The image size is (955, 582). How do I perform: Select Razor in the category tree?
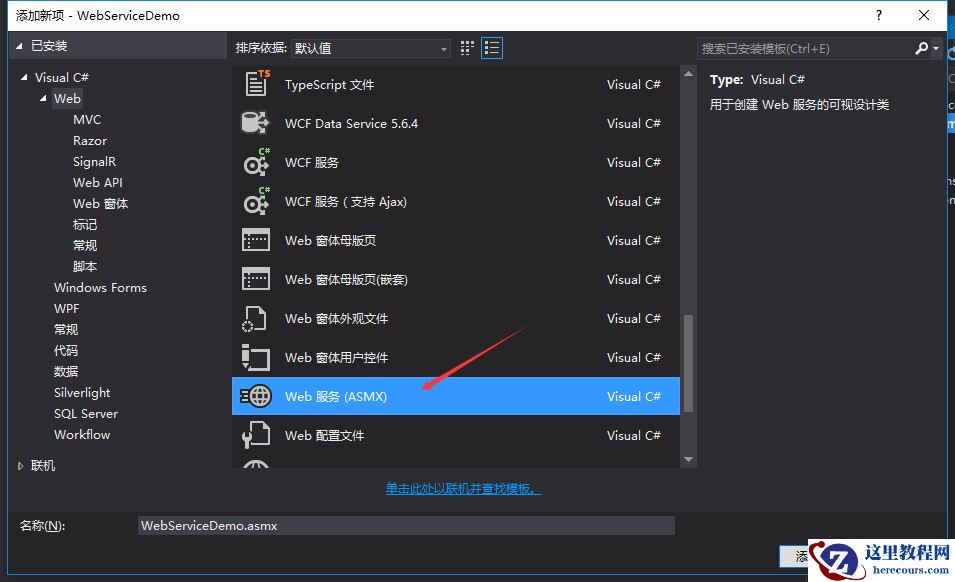tap(90, 141)
